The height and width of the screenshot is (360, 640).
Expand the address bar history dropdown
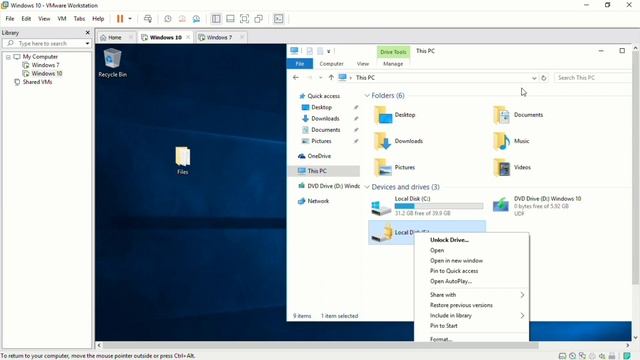pyautogui.click(x=534, y=78)
